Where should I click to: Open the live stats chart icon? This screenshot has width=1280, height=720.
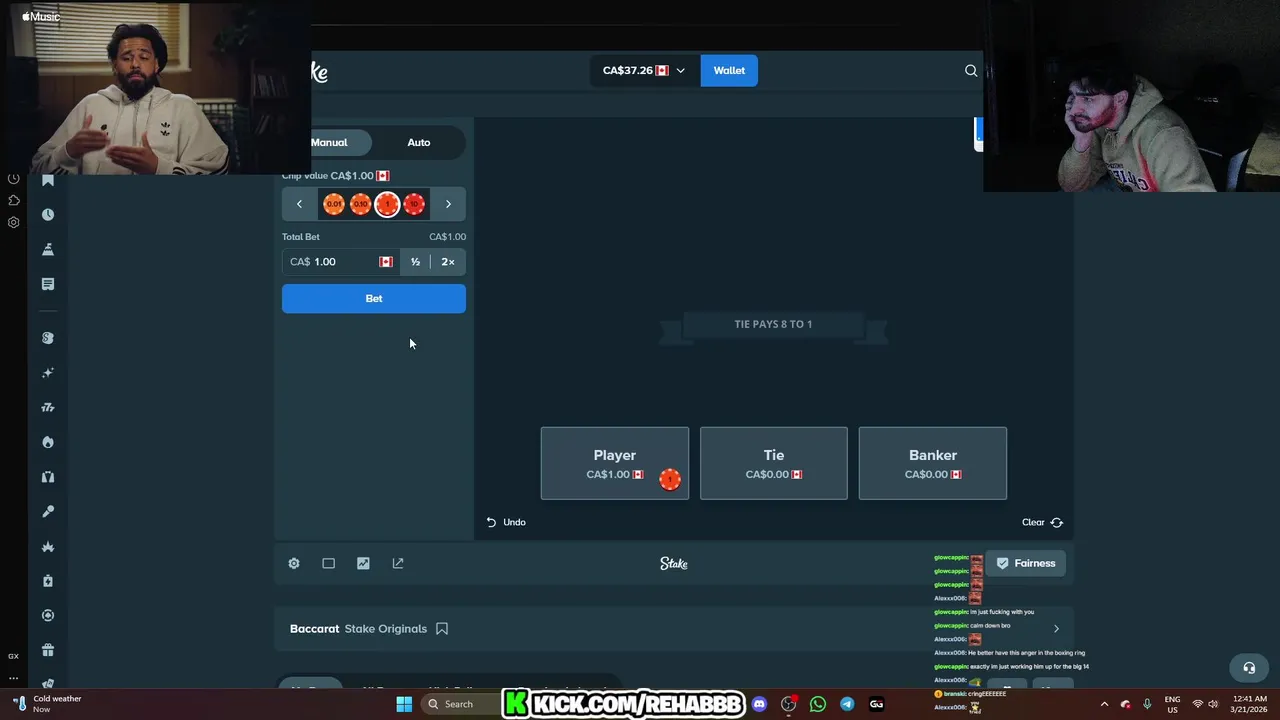click(x=363, y=563)
